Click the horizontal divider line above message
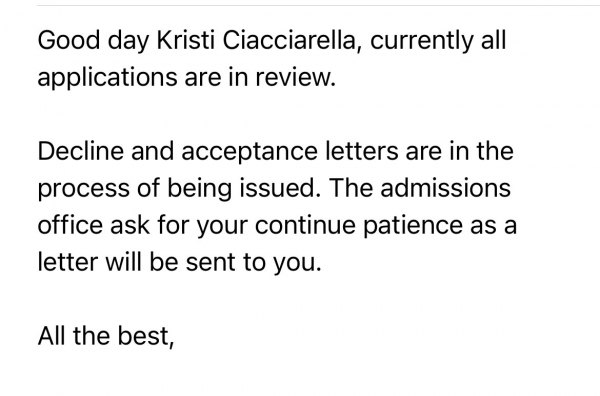This screenshot has width=600, height=396. coord(318,5)
